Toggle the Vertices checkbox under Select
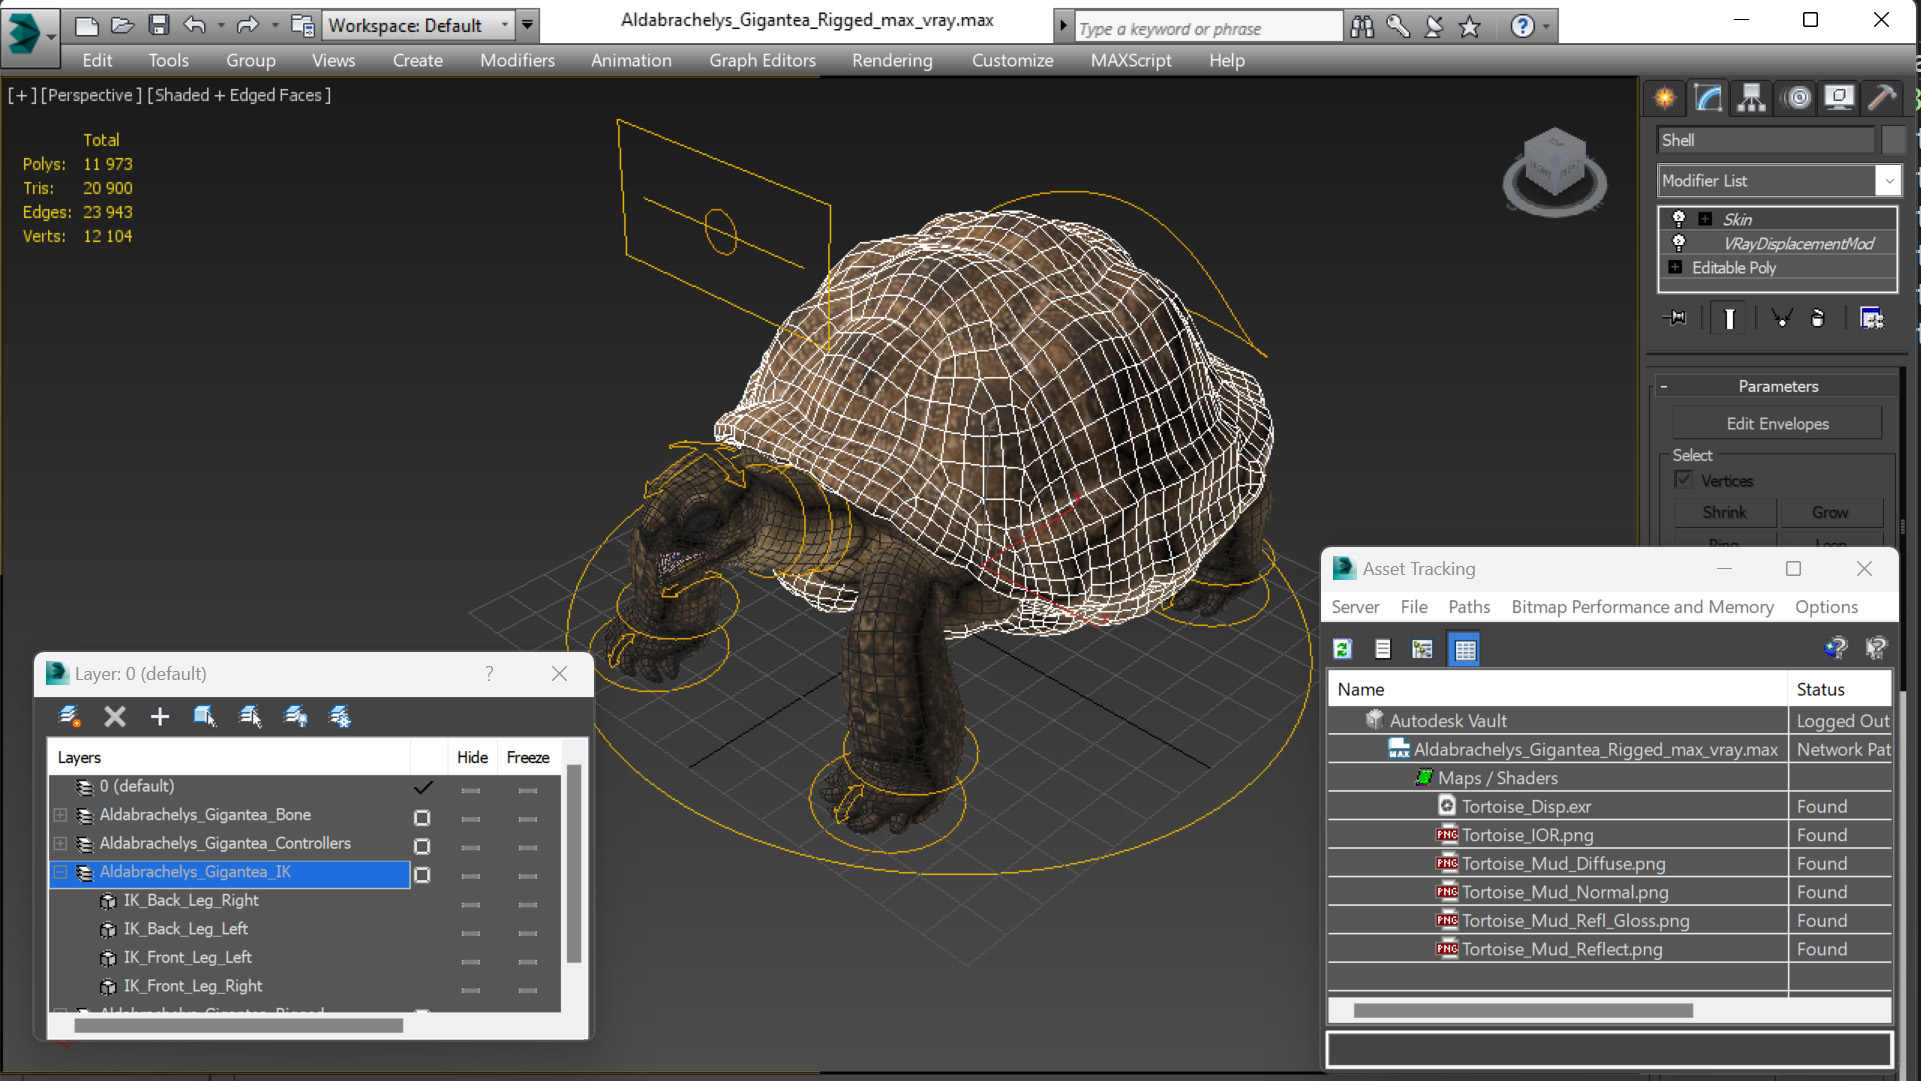Viewport: 1921px width, 1081px height. [1684, 480]
